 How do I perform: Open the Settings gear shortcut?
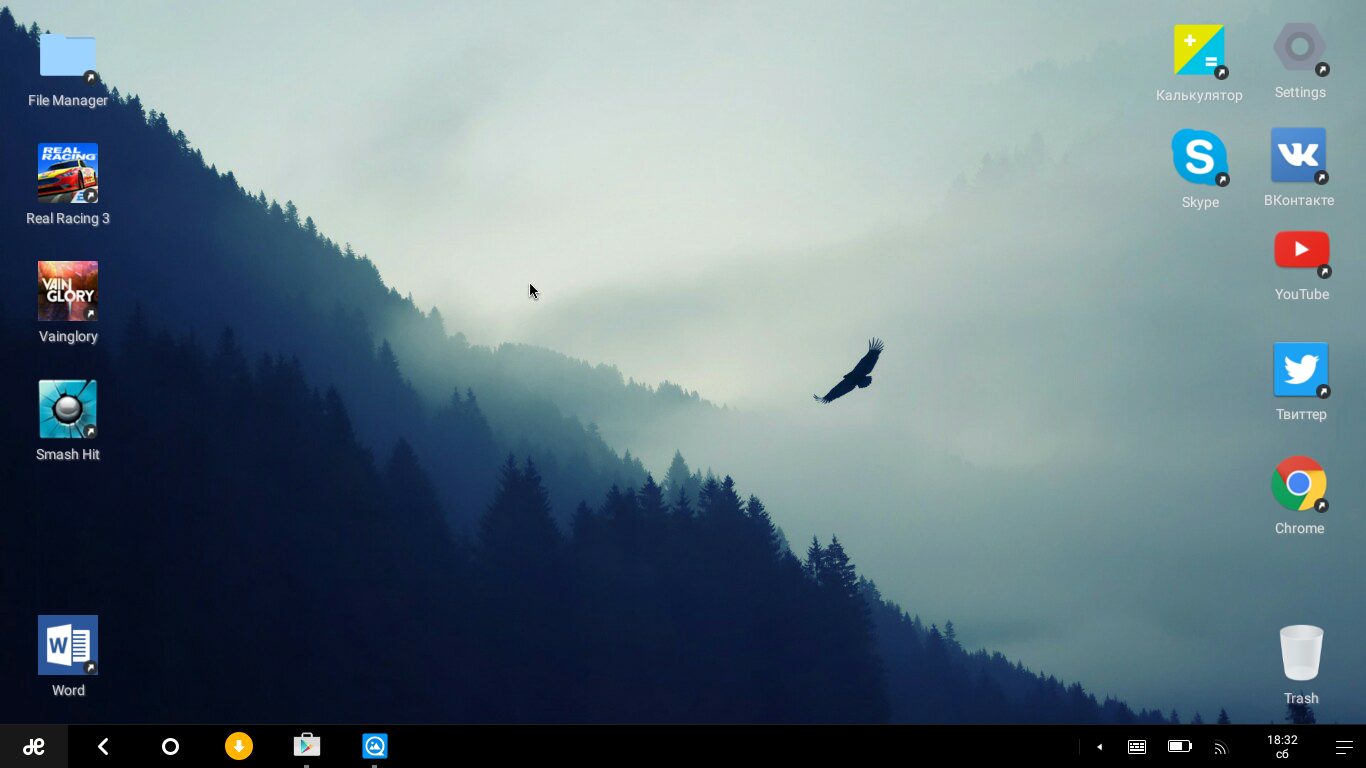[1300, 48]
